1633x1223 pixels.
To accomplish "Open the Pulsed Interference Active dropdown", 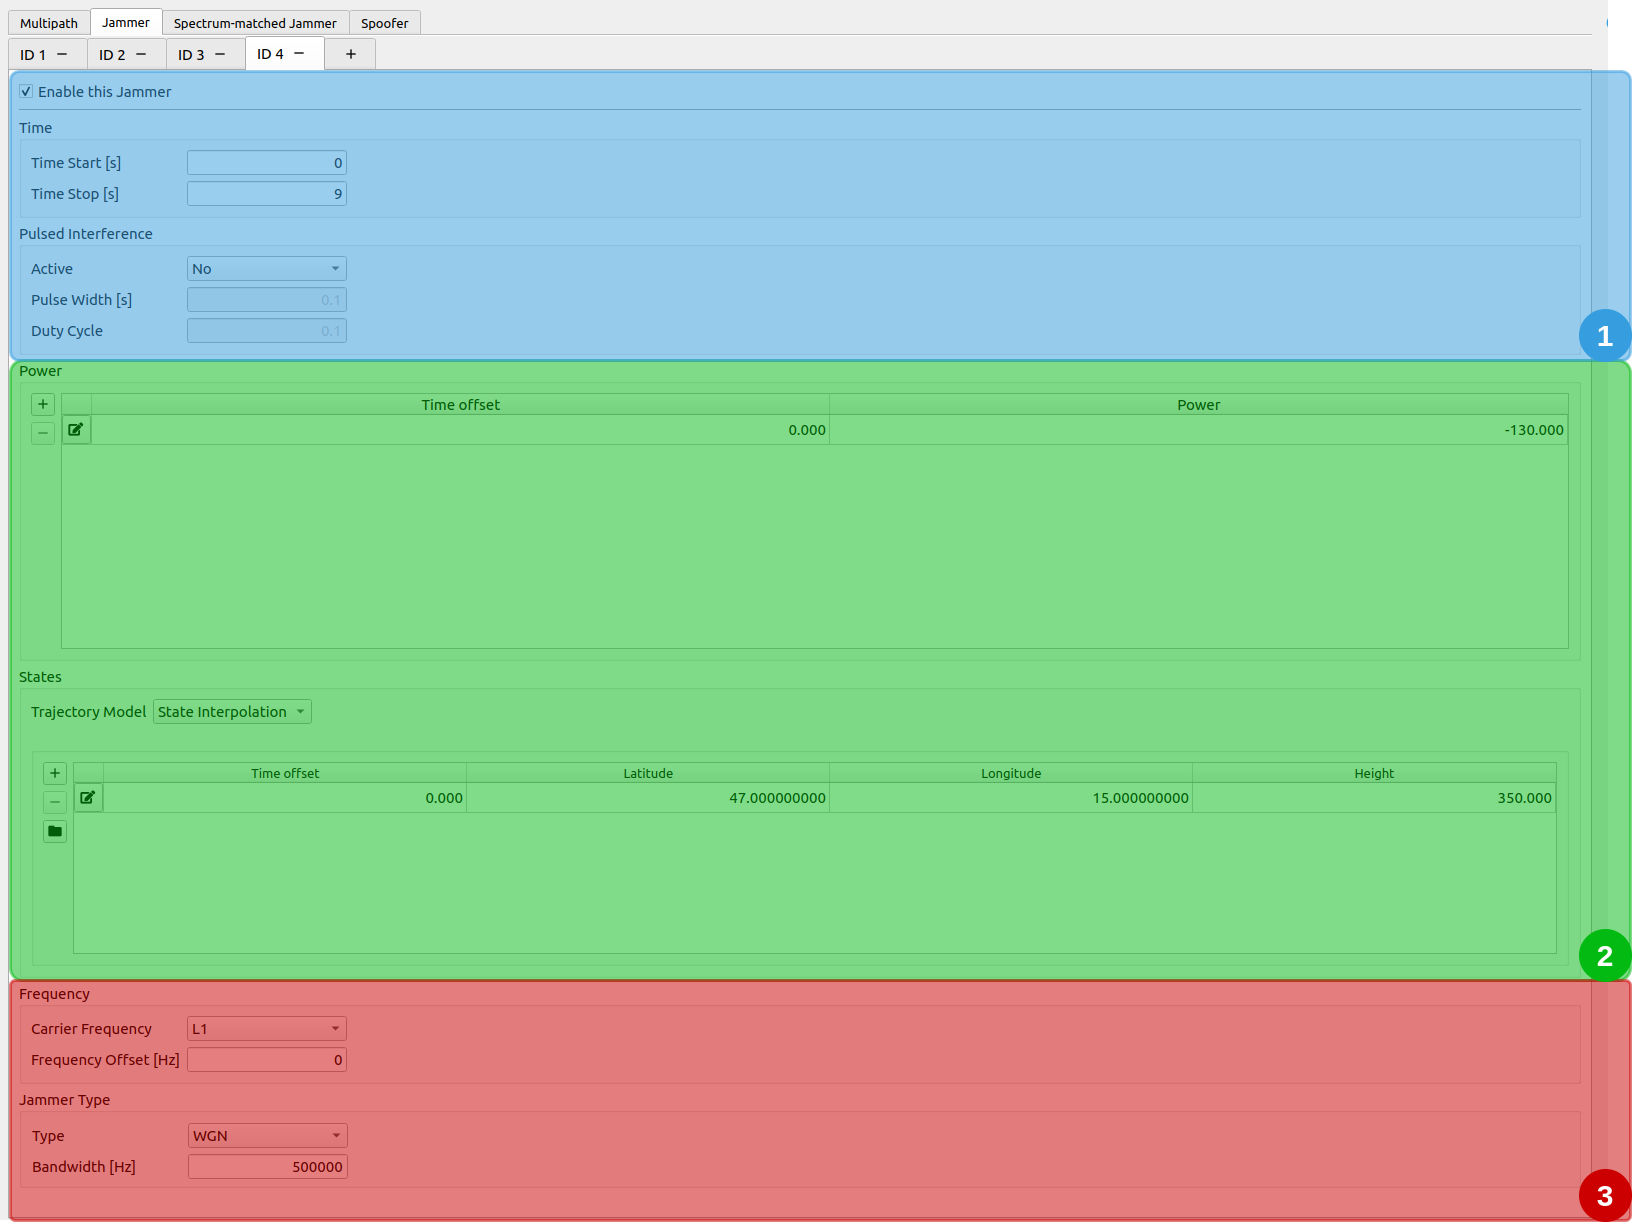I will pyautogui.click(x=267, y=269).
